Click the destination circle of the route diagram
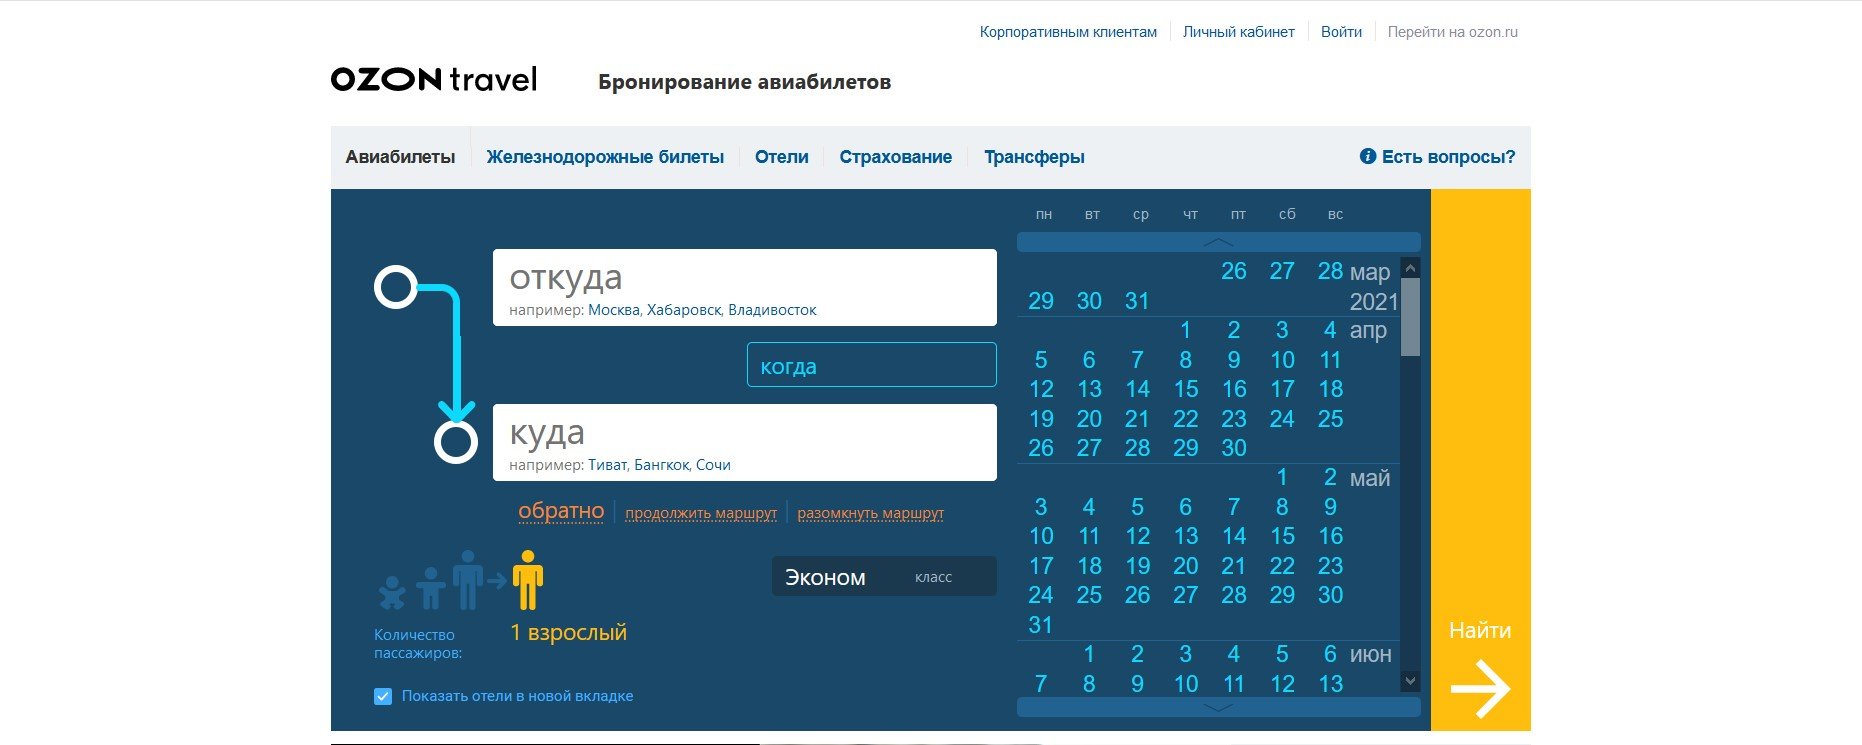This screenshot has height=745, width=1862. click(x=456, y=442)
